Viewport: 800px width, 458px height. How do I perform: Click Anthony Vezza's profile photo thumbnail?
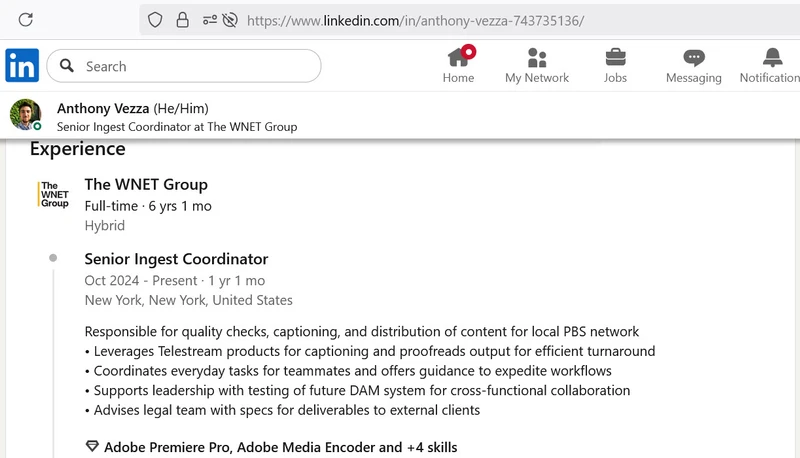25,115
